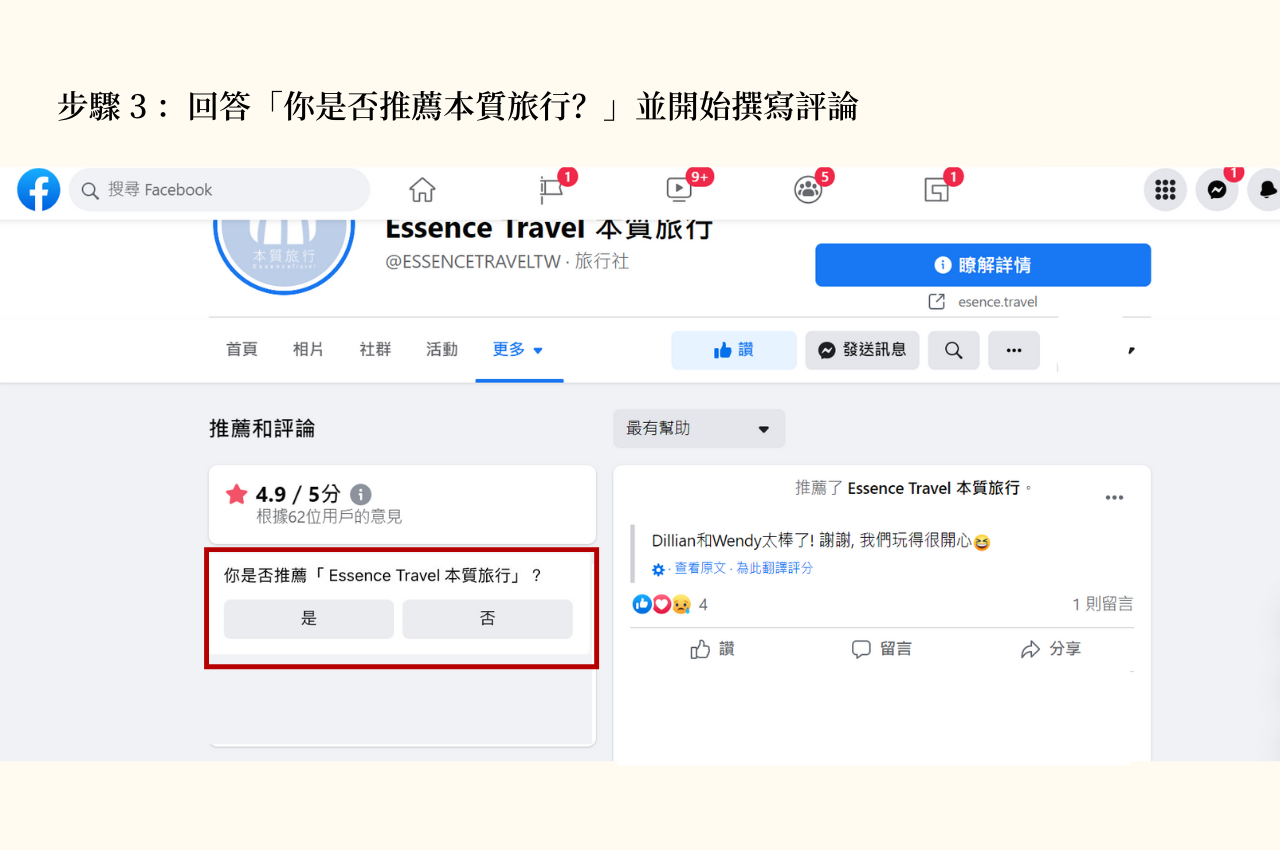Screen dimensions: 1280x850
Task: Click the rating info icon
Action: pos(361,494)
